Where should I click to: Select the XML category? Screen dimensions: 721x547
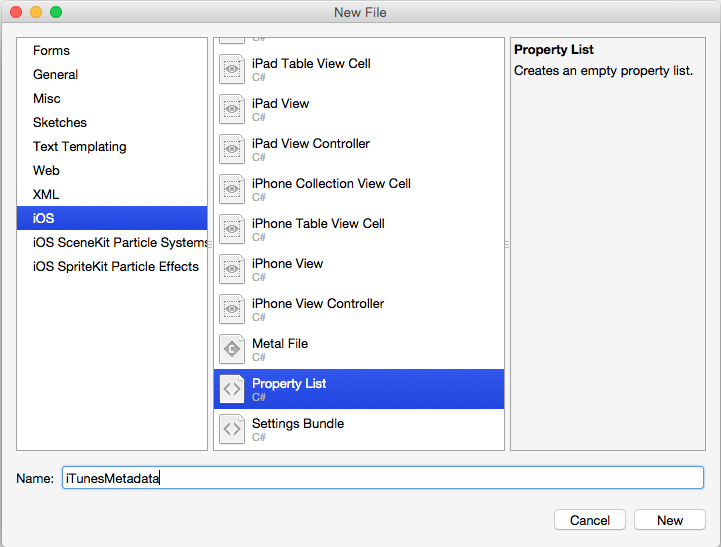[x=46, y=195]
